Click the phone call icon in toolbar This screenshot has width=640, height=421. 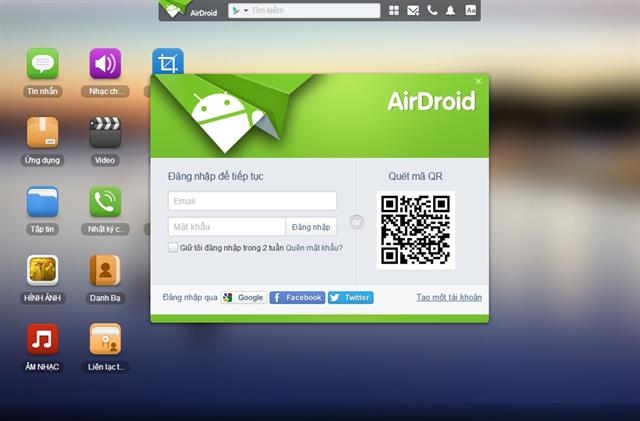coord(432,10)
